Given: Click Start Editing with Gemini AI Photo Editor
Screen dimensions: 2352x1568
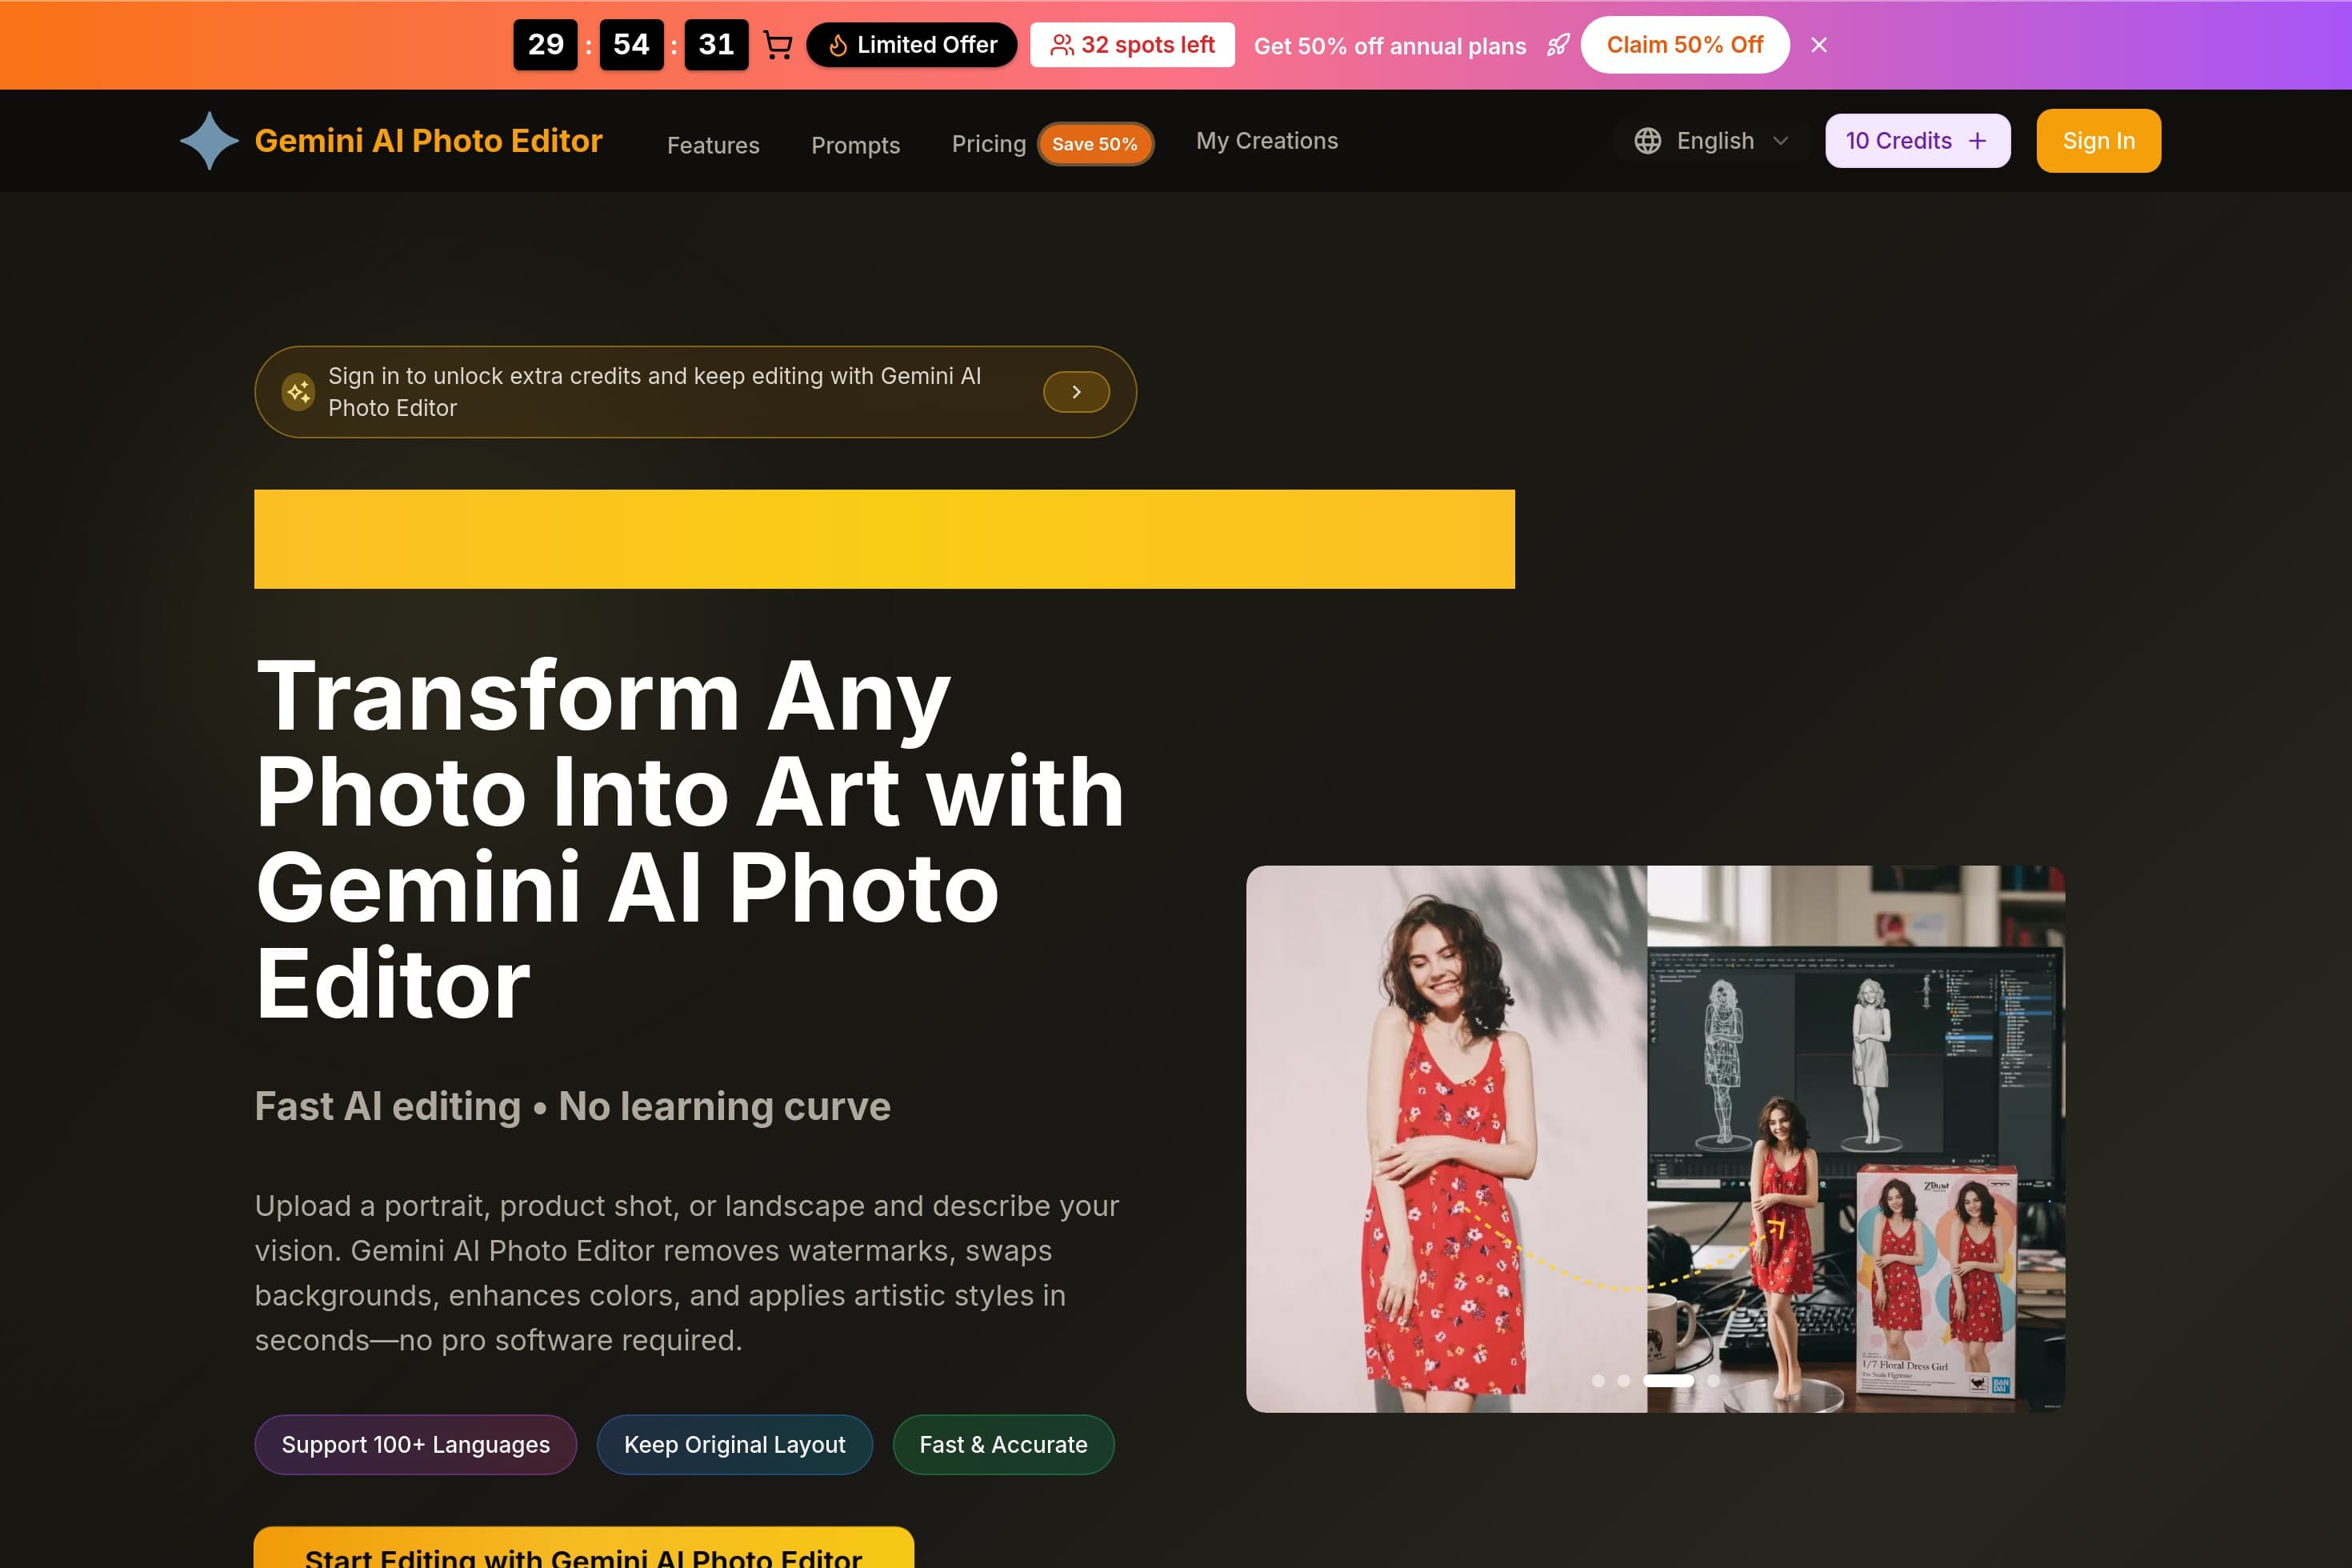Looking at the screenshot, I should tap(585, 1554).
